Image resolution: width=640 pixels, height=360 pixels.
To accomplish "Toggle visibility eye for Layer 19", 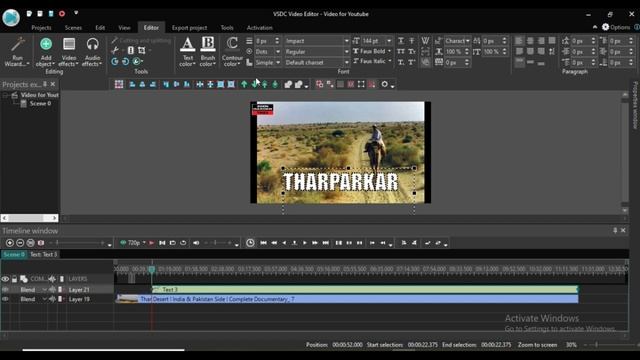I will click(5, 299).
